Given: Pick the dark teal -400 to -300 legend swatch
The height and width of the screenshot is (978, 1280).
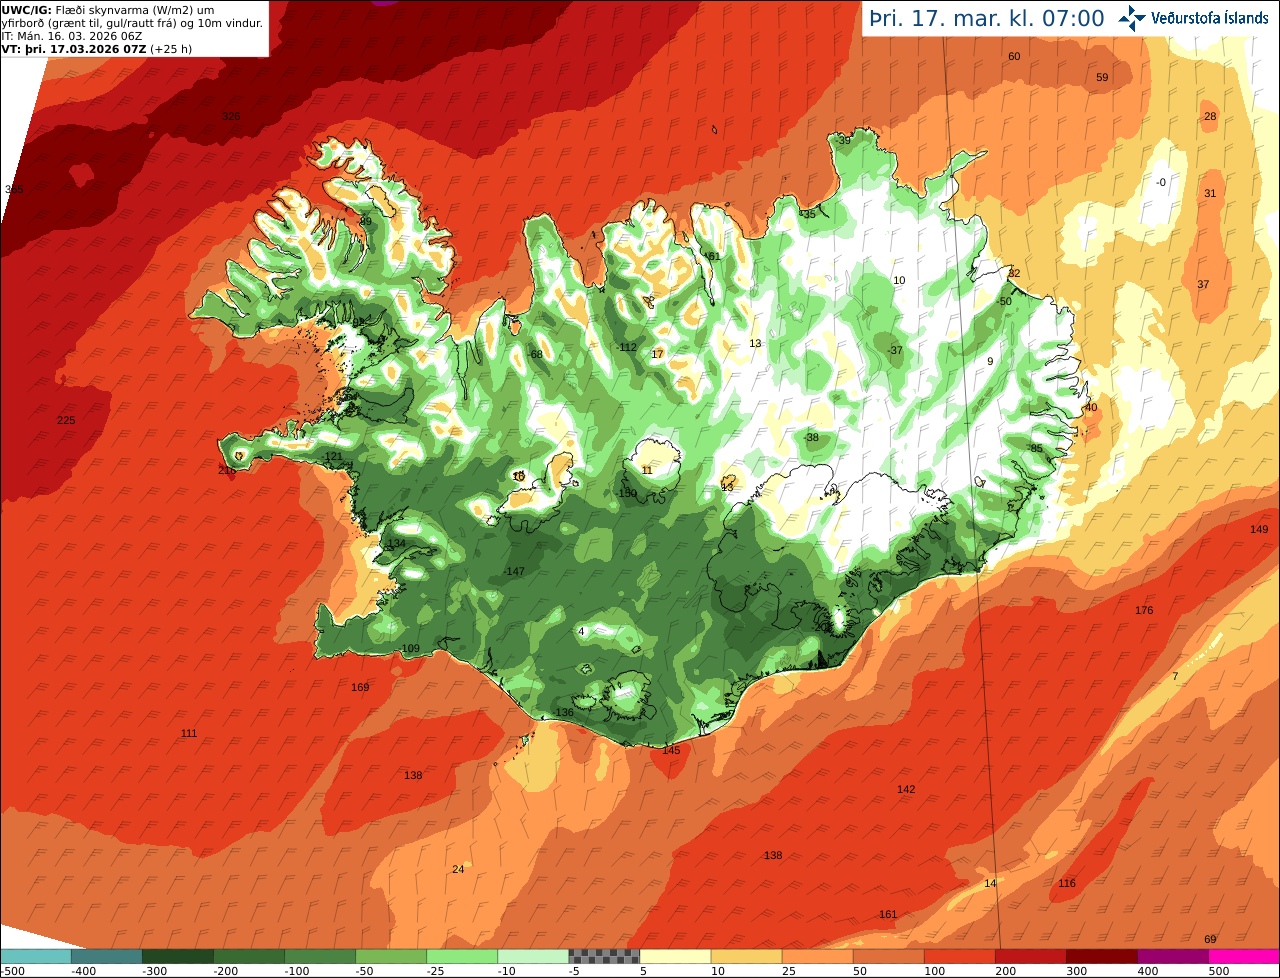Looking at the screenshot, I should [x=107, y=956].
